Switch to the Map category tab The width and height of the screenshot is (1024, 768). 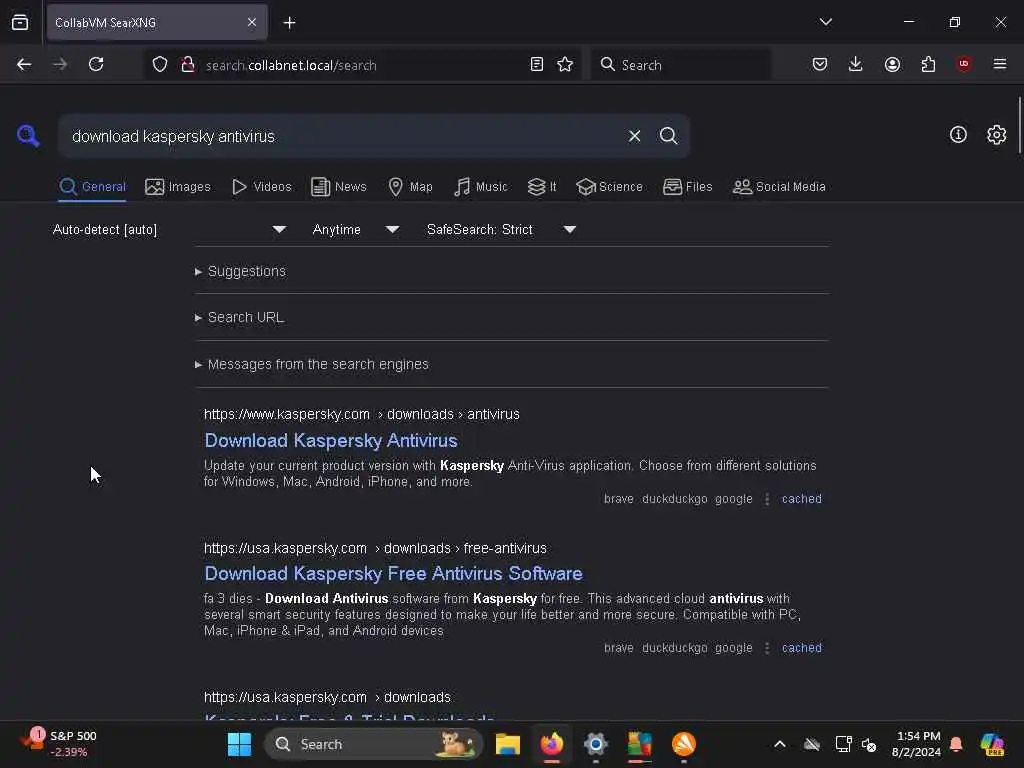410,187
